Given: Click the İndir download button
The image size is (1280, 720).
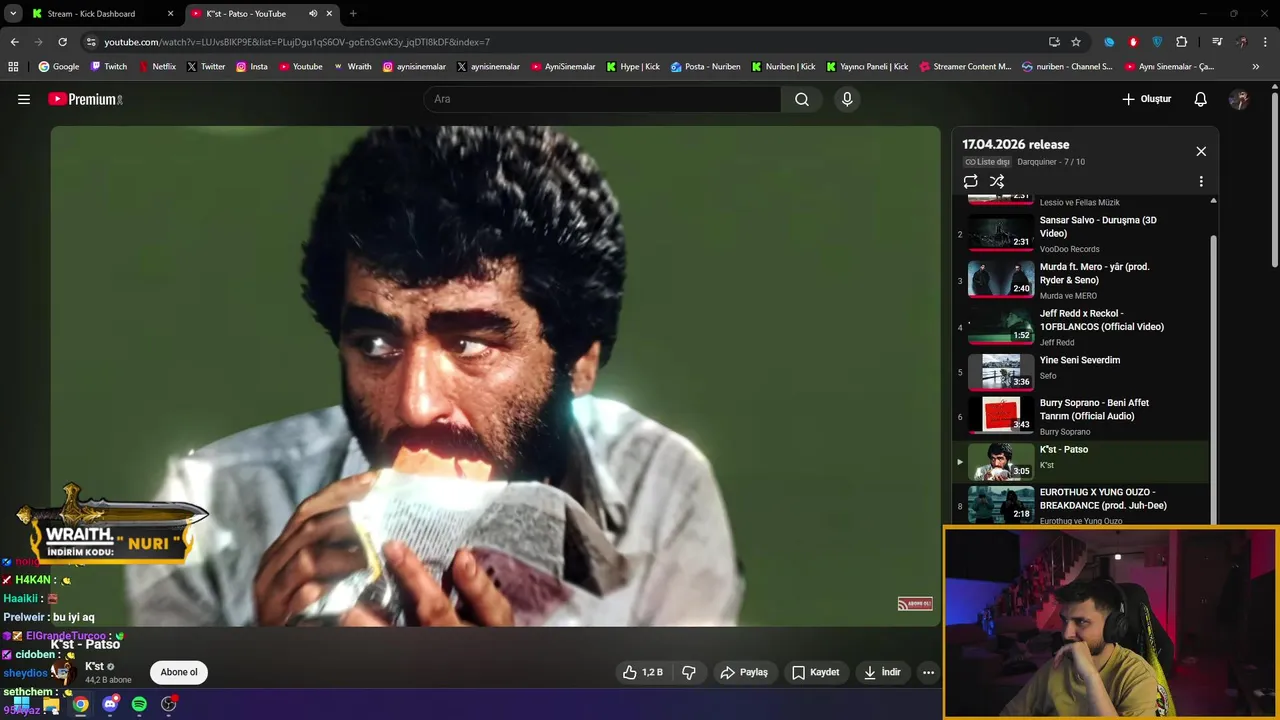Looking at the screenshot, I should (x=882, y=672).
